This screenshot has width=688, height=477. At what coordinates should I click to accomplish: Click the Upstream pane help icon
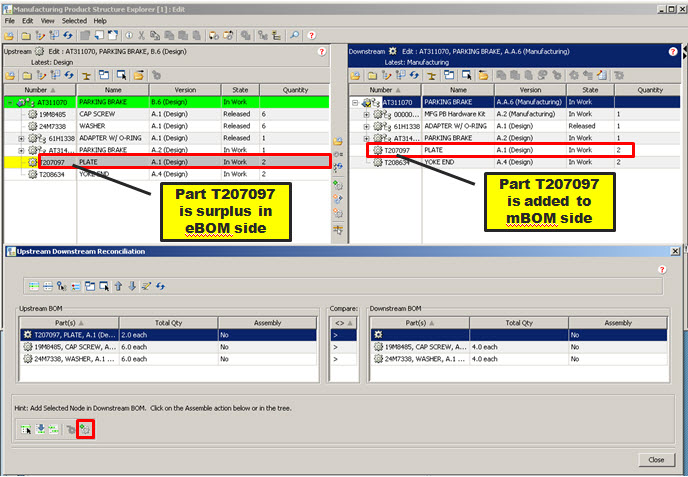[322, 52]
